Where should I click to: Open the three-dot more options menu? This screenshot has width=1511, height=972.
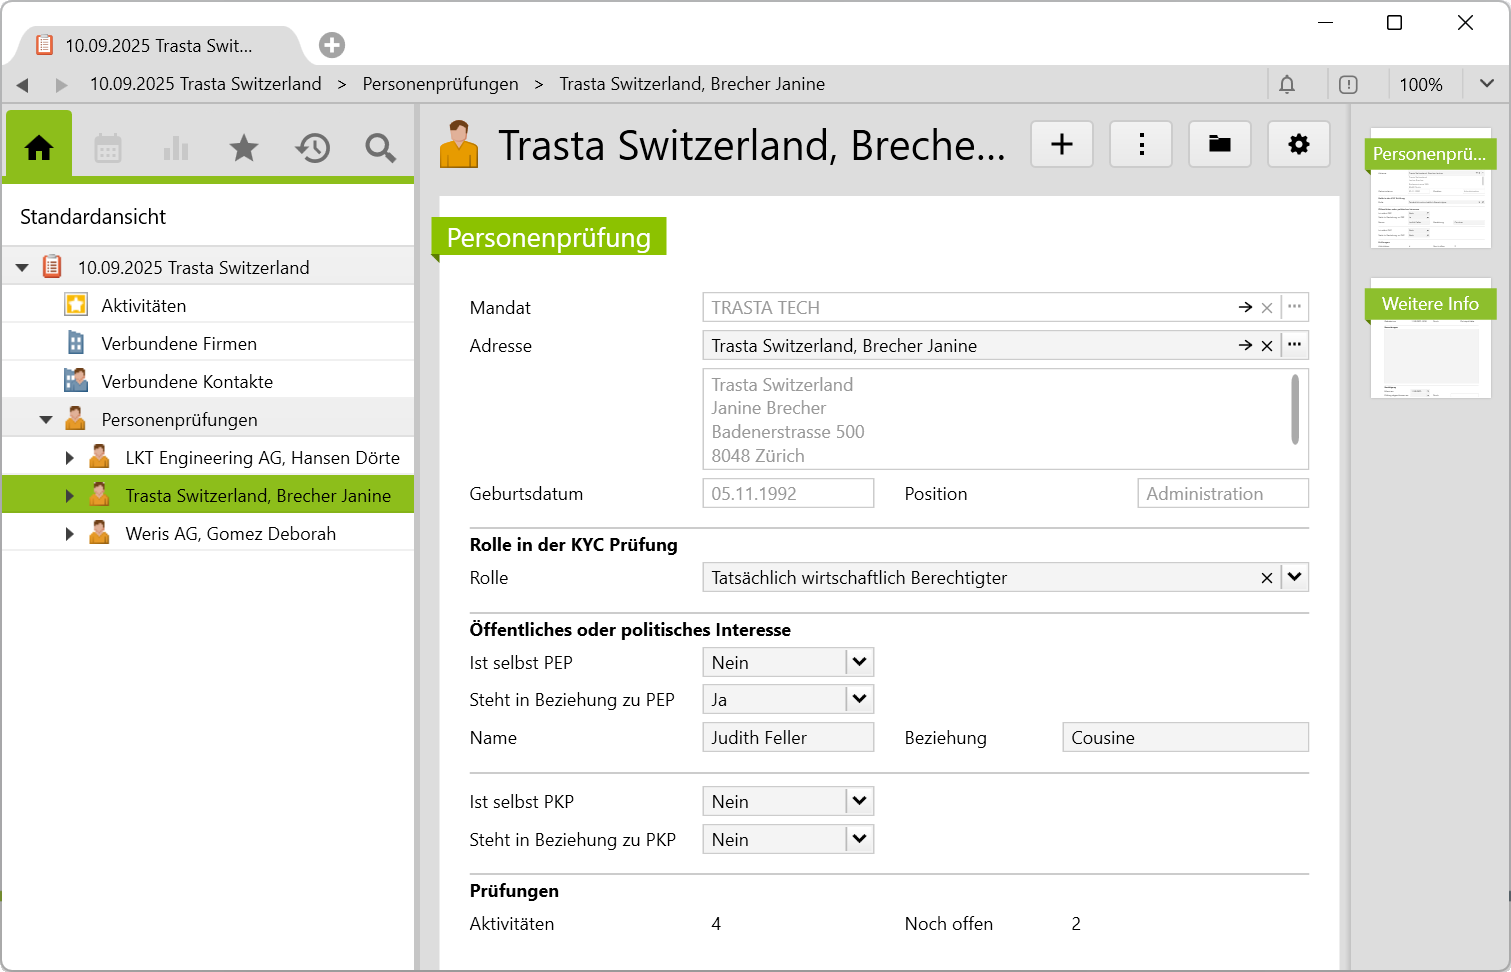click(1141, 145)
